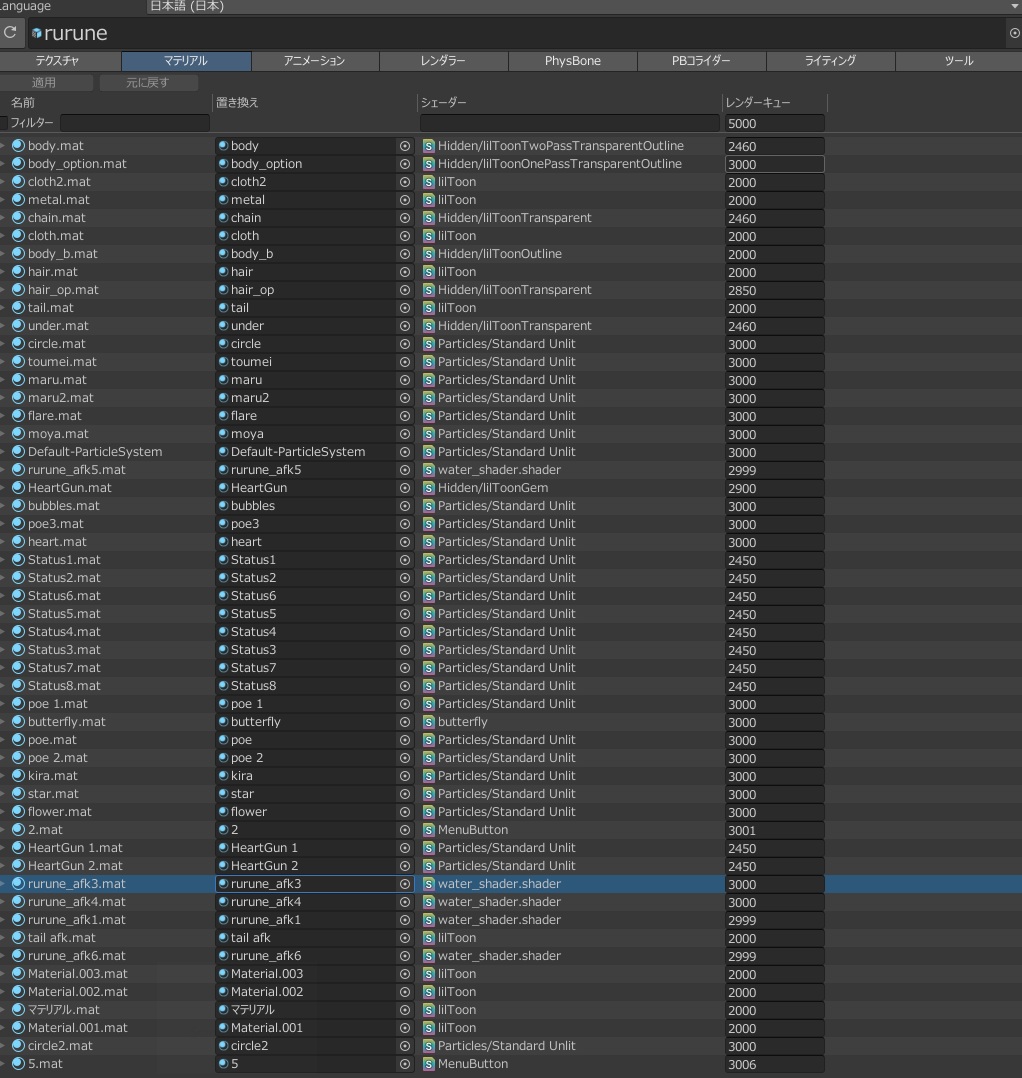Expand the body.mat row
The image size is (1022, 1078).
[3, 146]
